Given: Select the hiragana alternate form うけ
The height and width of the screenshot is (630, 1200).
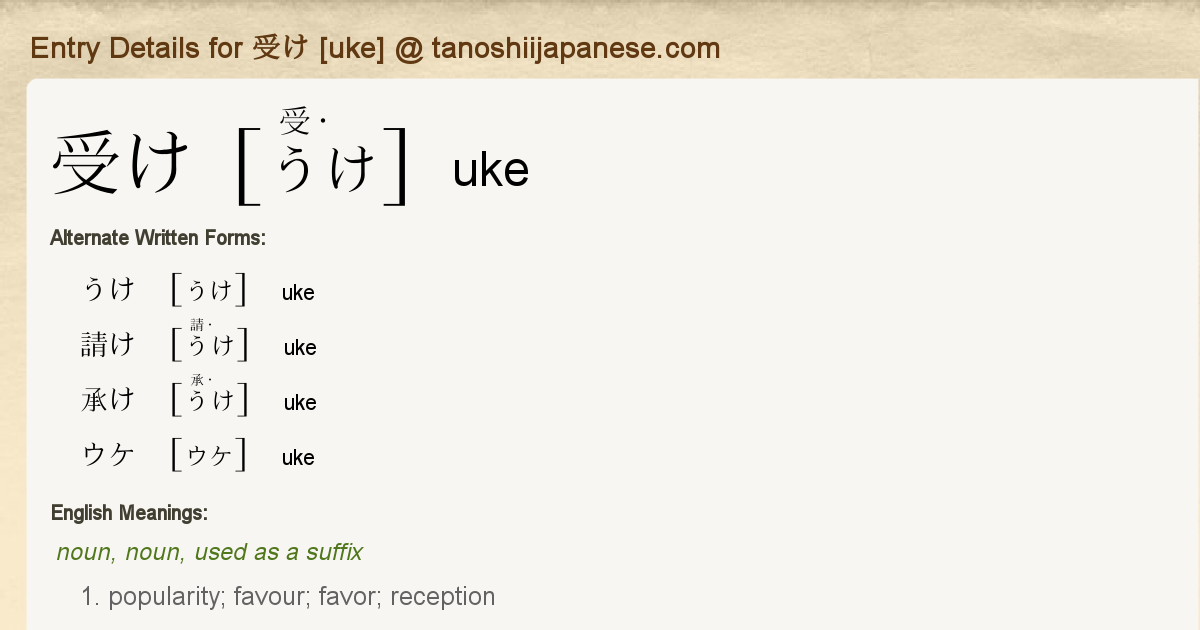Looking at the screenshot, I should (108, 290).
